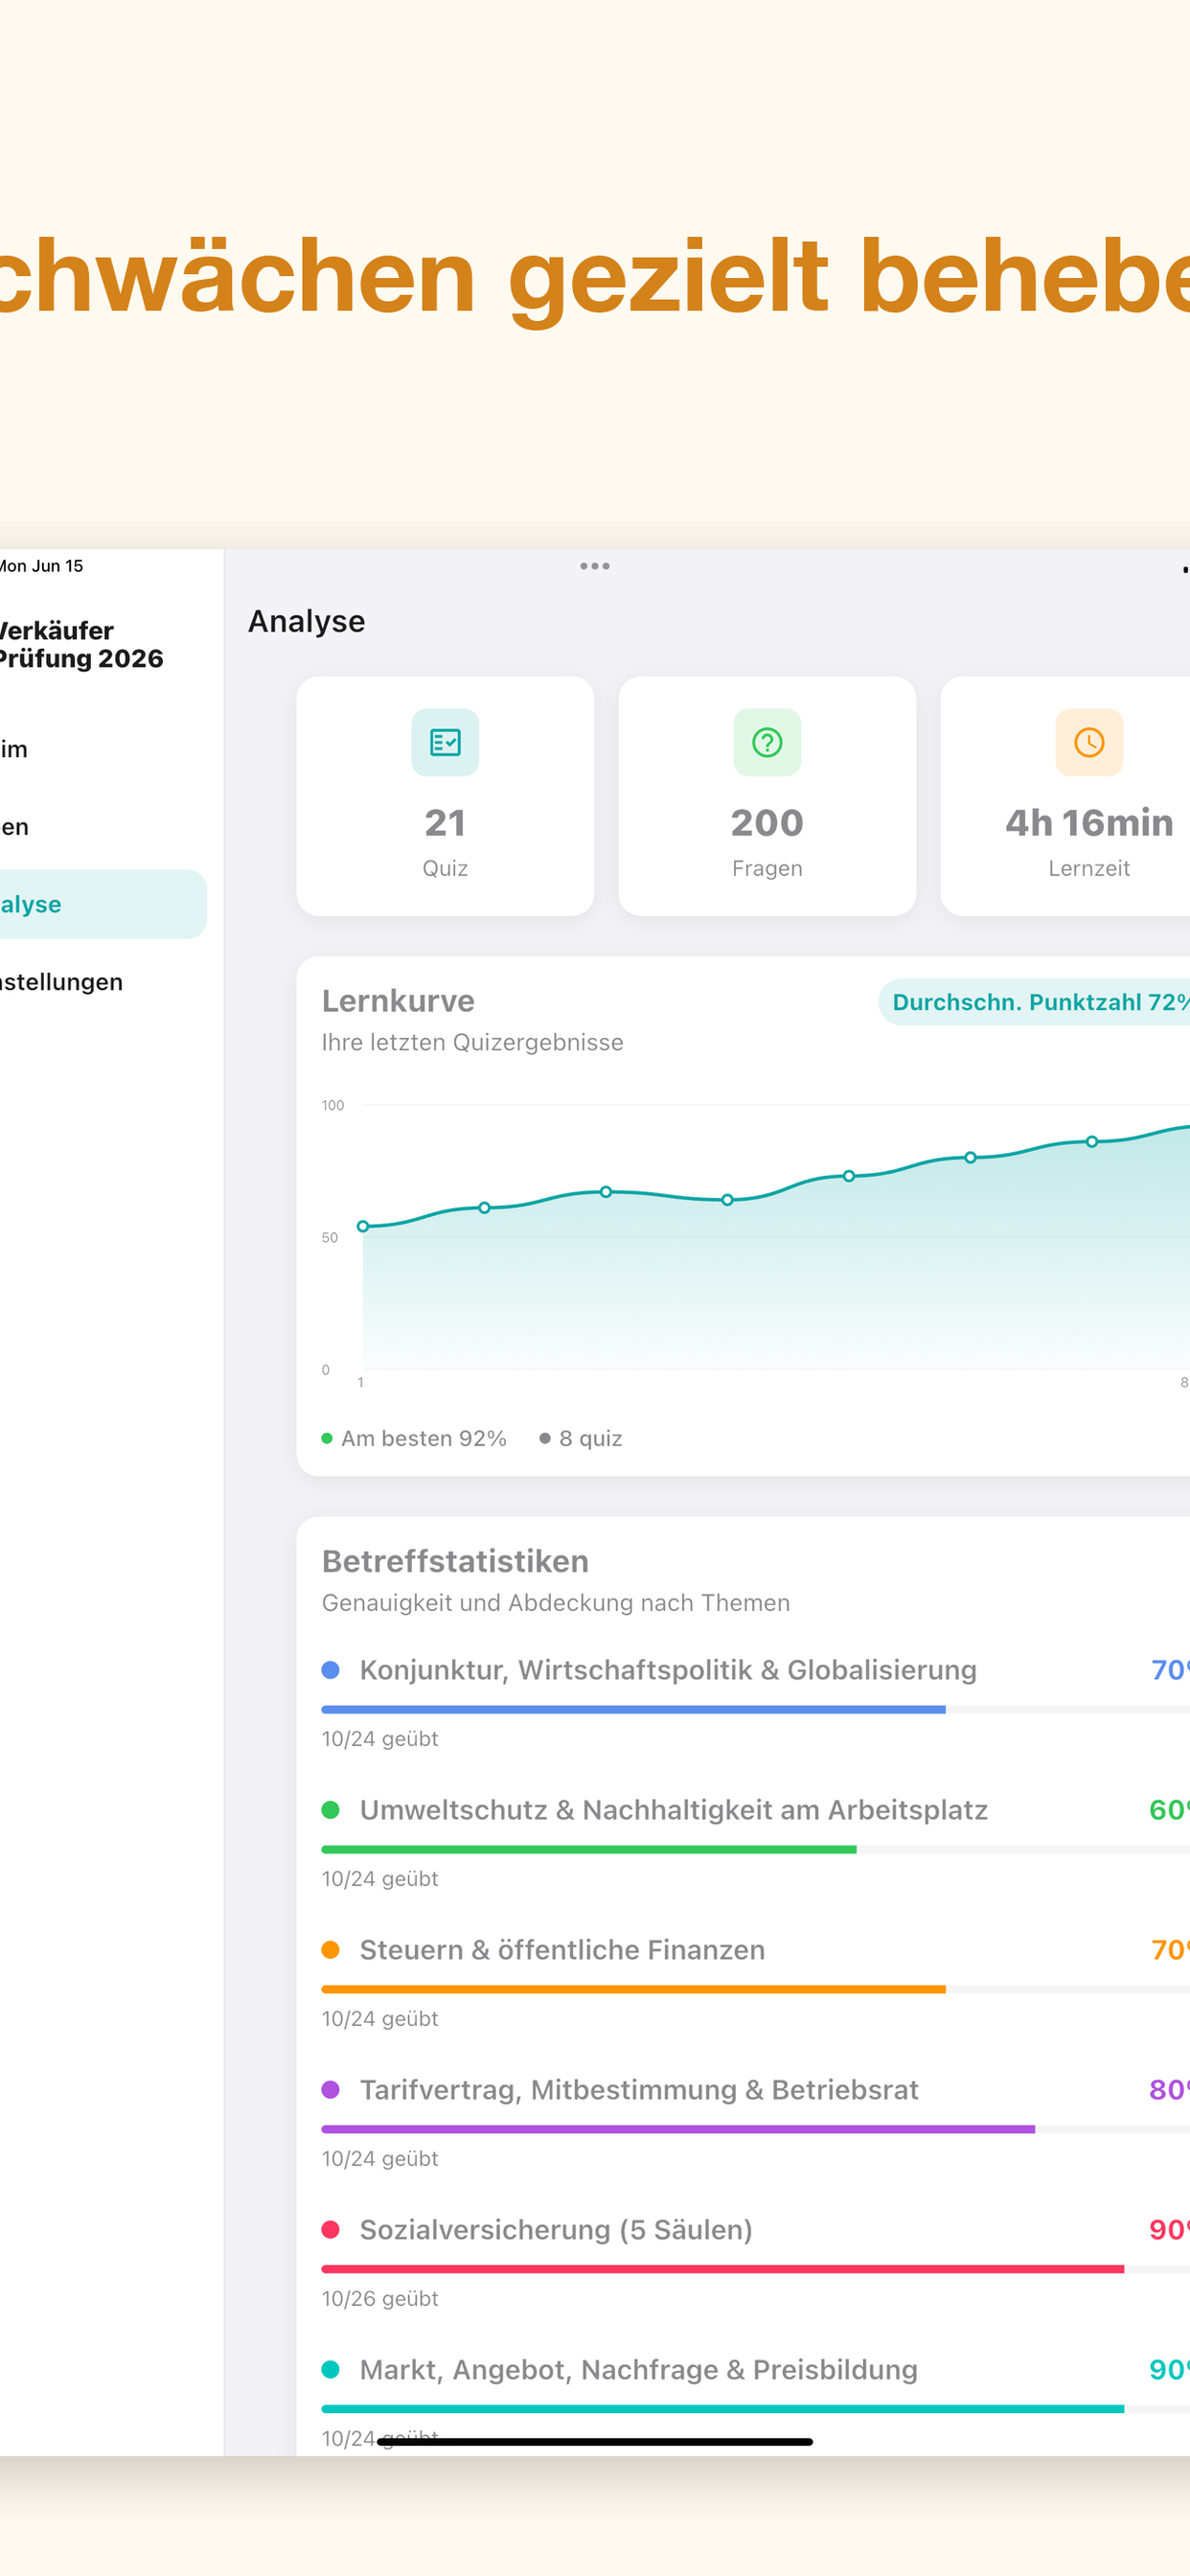
Task: Select Konjunktur, Wirtschaftspolitik & Globalisierung topic
Action: [x=668, y=1670]
